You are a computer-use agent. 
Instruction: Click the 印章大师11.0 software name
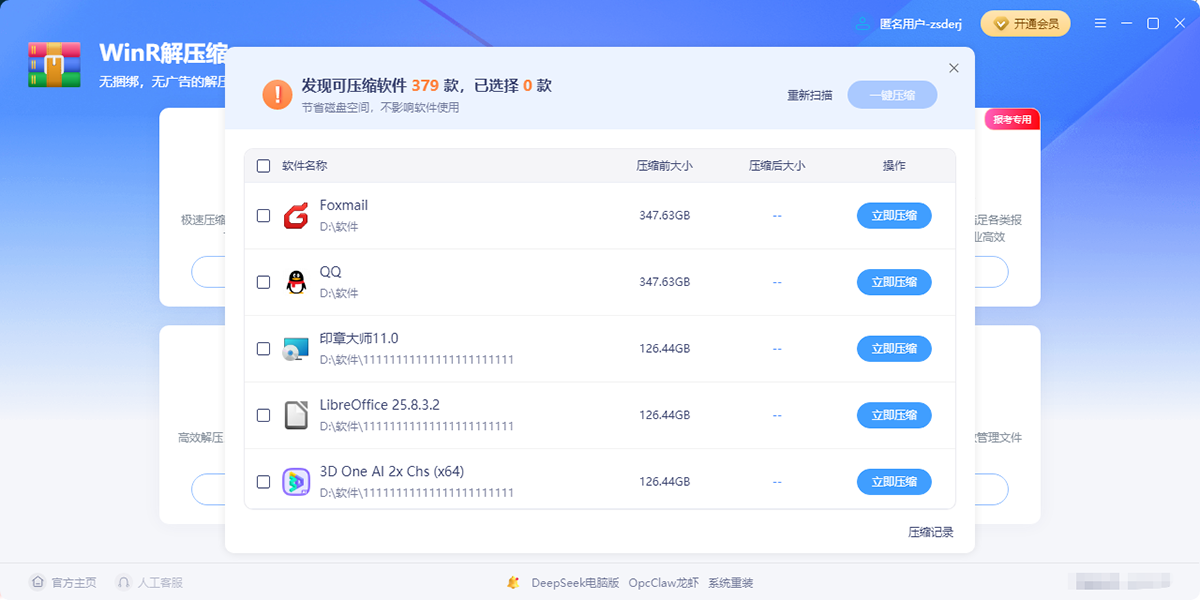coord(359,338)
